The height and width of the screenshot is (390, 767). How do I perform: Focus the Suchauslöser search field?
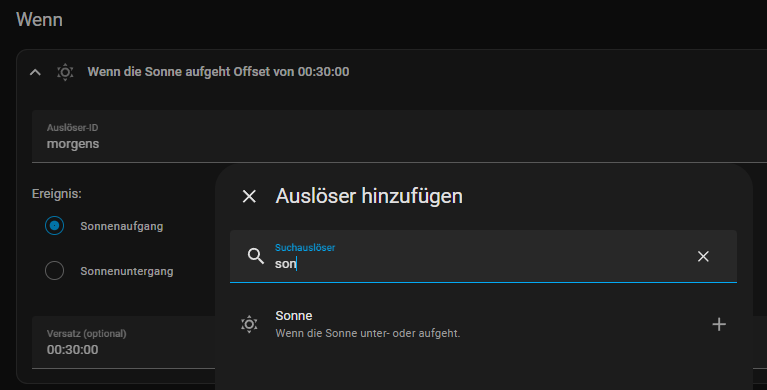pyautogui.click(x=483, y=256)
